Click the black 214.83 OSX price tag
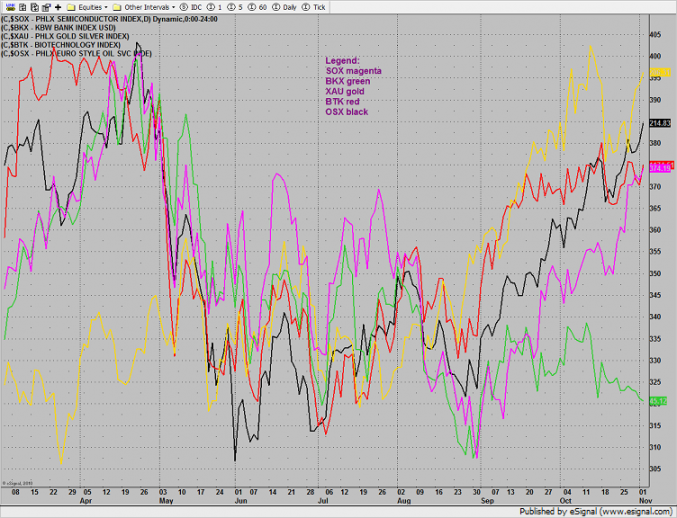This screenshot has height=518, width=677. point(660,123)
